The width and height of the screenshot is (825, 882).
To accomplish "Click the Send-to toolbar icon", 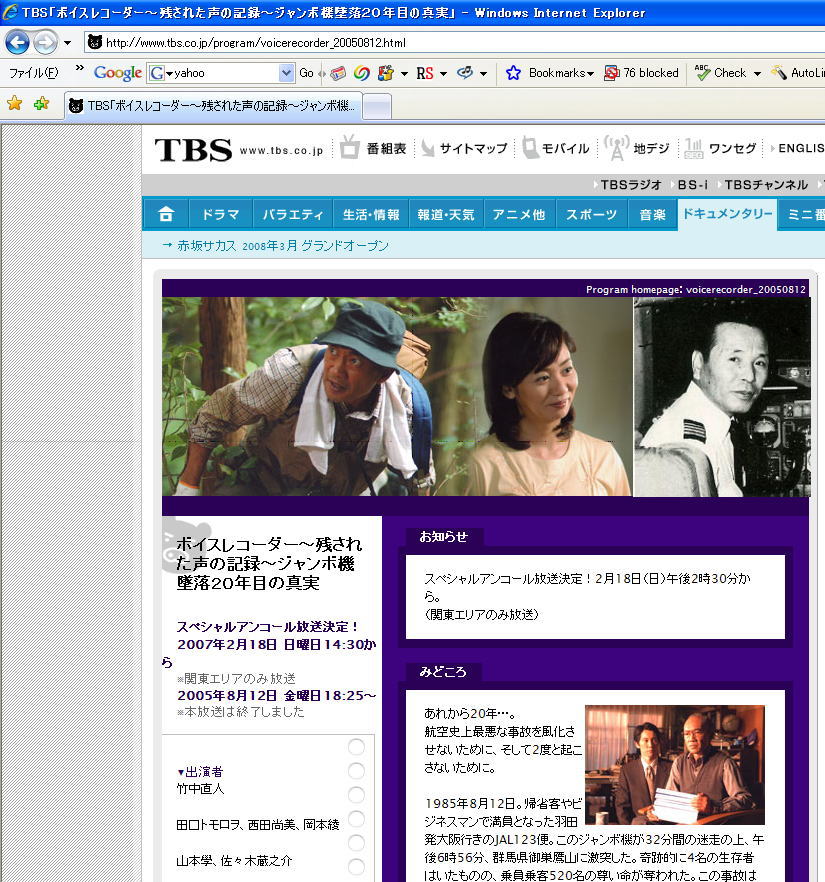I will point(465,73).
